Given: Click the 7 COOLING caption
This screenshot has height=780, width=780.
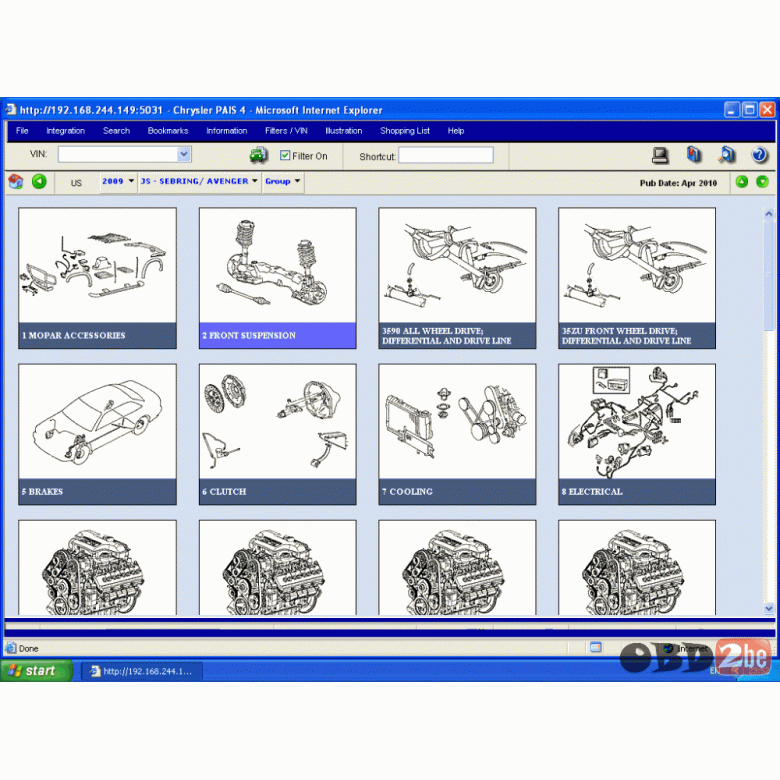Looking at the screenshot, I should pos(457,491).
